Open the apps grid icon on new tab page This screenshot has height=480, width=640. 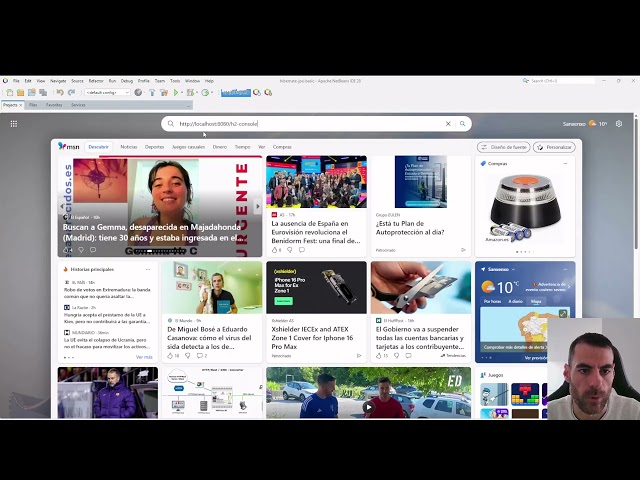[14, 124]
